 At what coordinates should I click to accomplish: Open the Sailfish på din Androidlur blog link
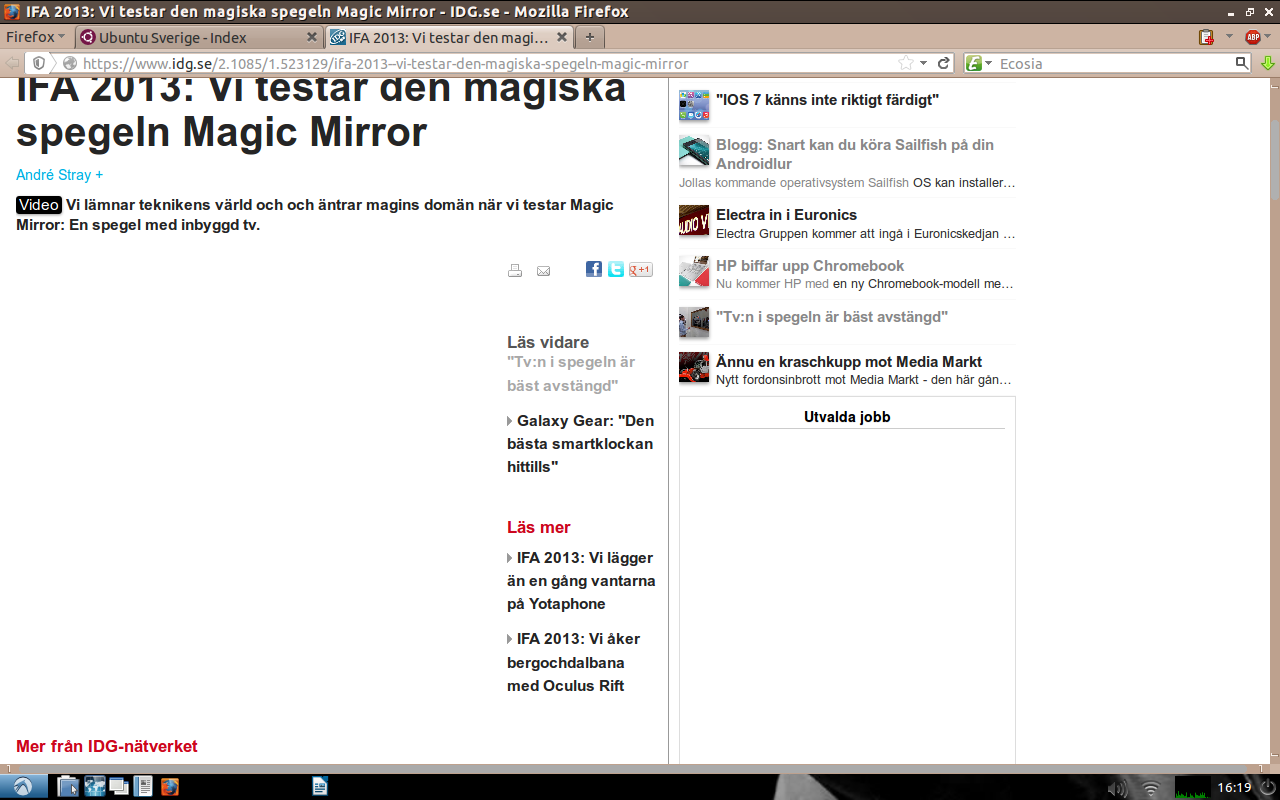(855, 154)
